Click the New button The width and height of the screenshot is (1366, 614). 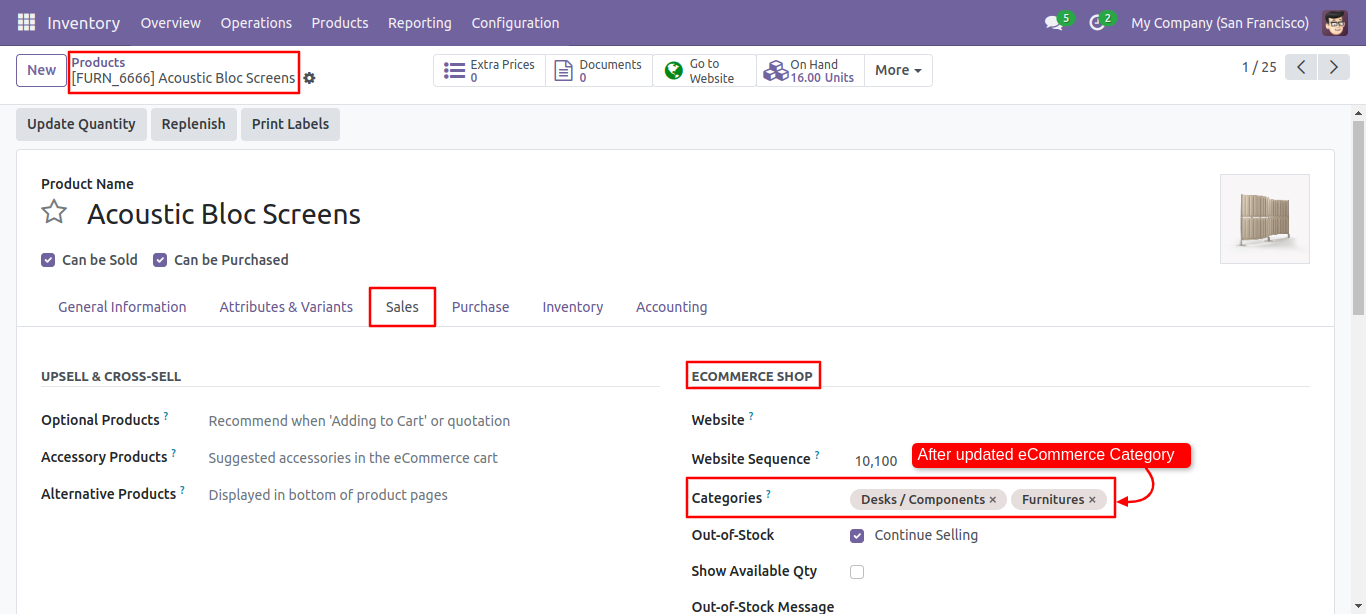coord(41,70)
